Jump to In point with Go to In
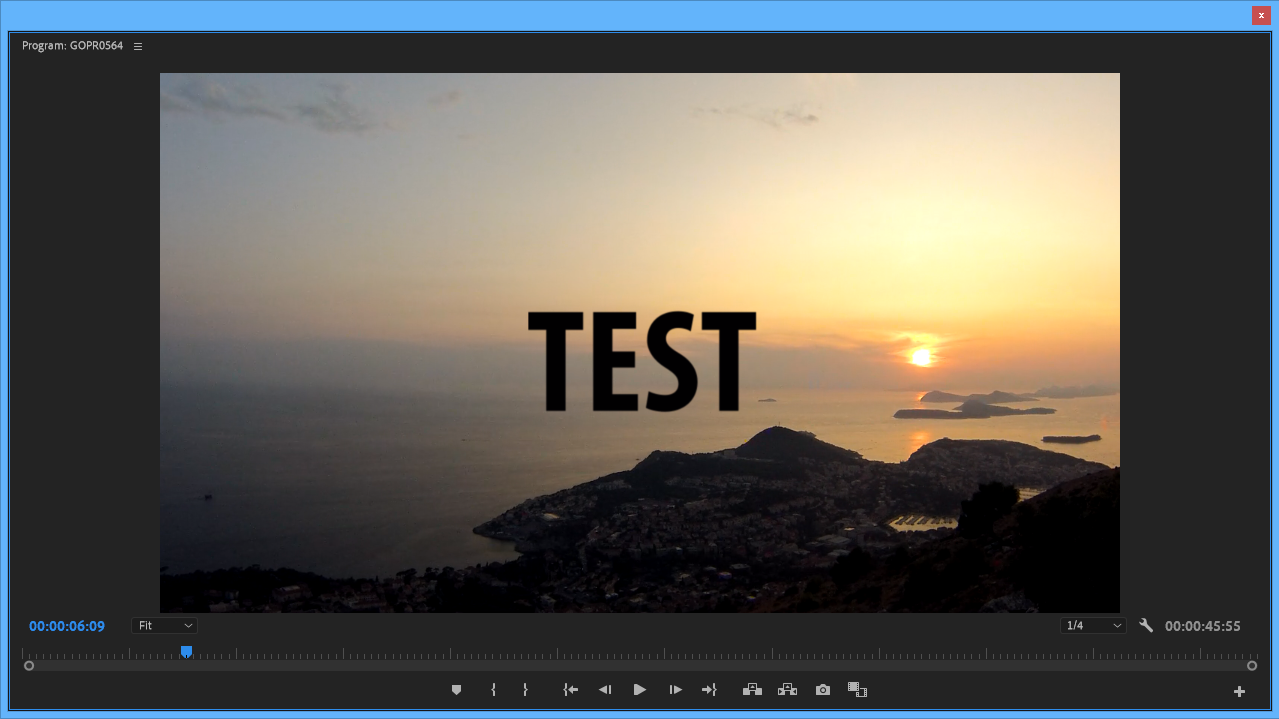Screen dimensions: 1279x719 point(571,690)
